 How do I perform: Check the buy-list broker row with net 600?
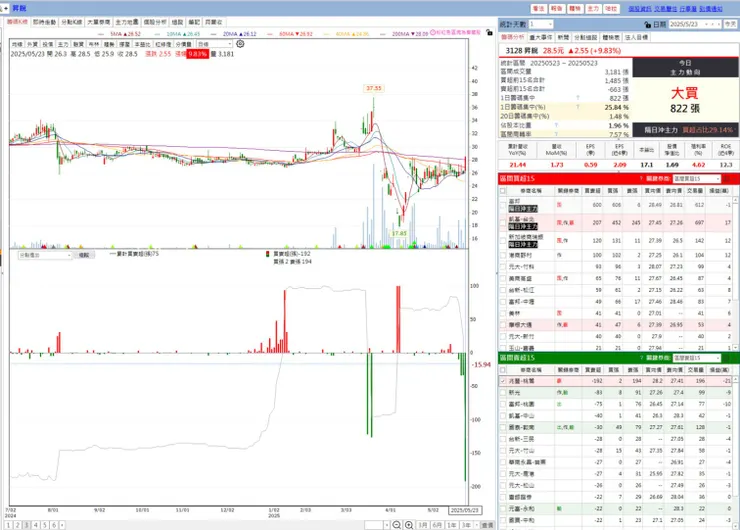(503, 205)
